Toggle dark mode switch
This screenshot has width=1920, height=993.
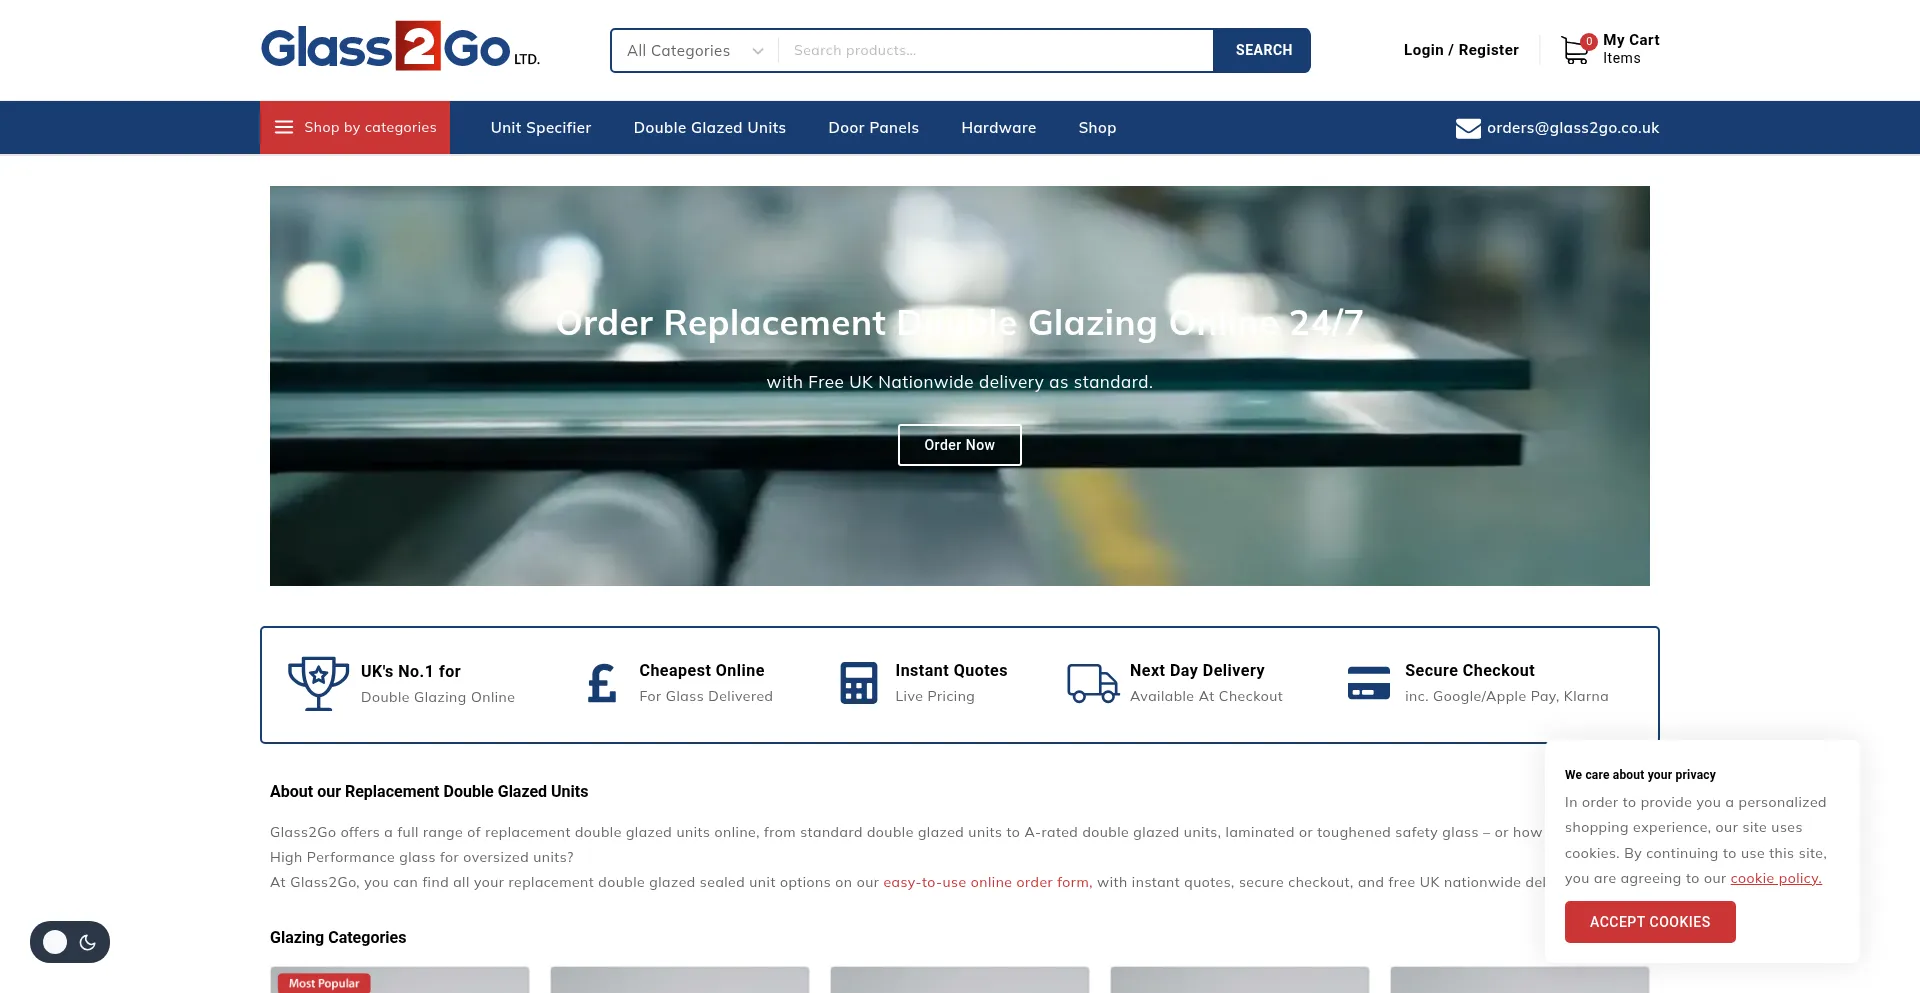(70, 942)
